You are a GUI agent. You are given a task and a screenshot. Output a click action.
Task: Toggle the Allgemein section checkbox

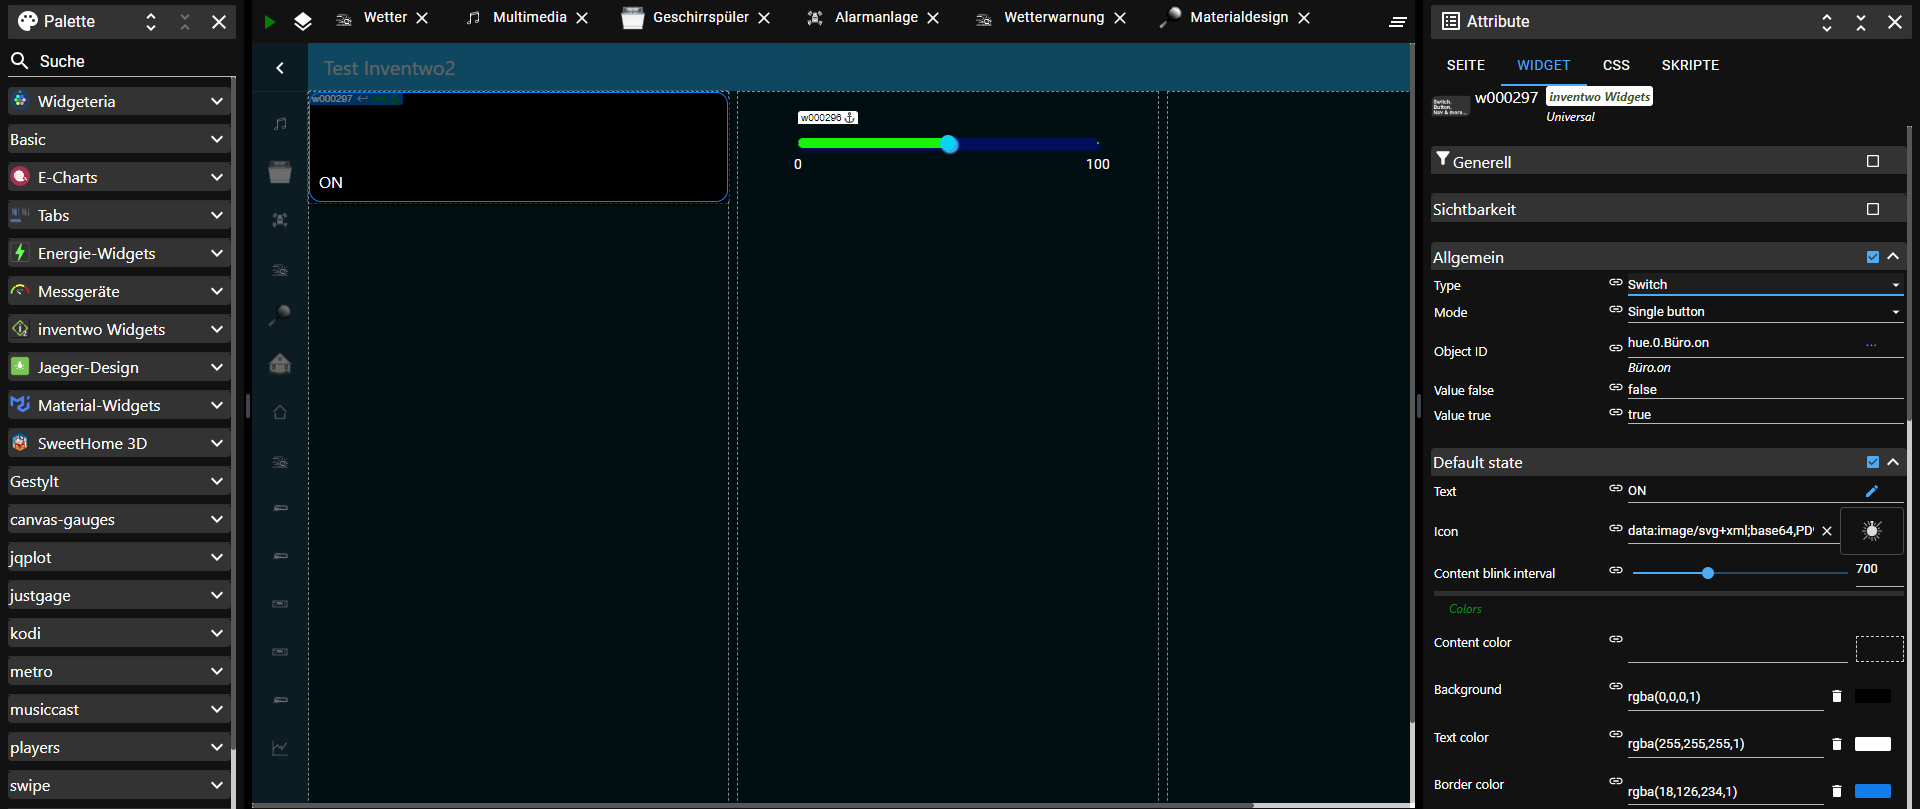coord(1873,257)
